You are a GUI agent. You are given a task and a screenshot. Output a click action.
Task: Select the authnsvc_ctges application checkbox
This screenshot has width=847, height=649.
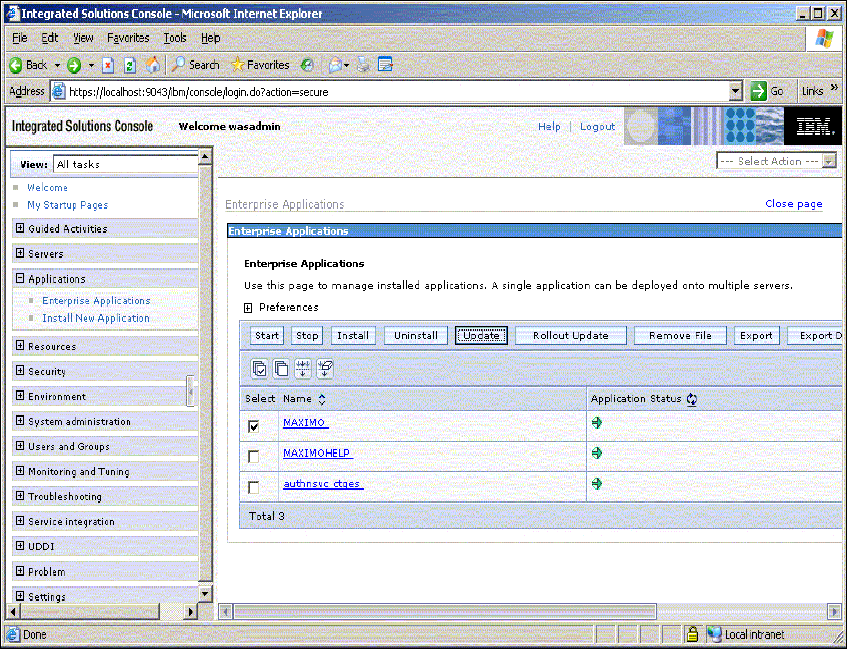(x=254, y=487)
